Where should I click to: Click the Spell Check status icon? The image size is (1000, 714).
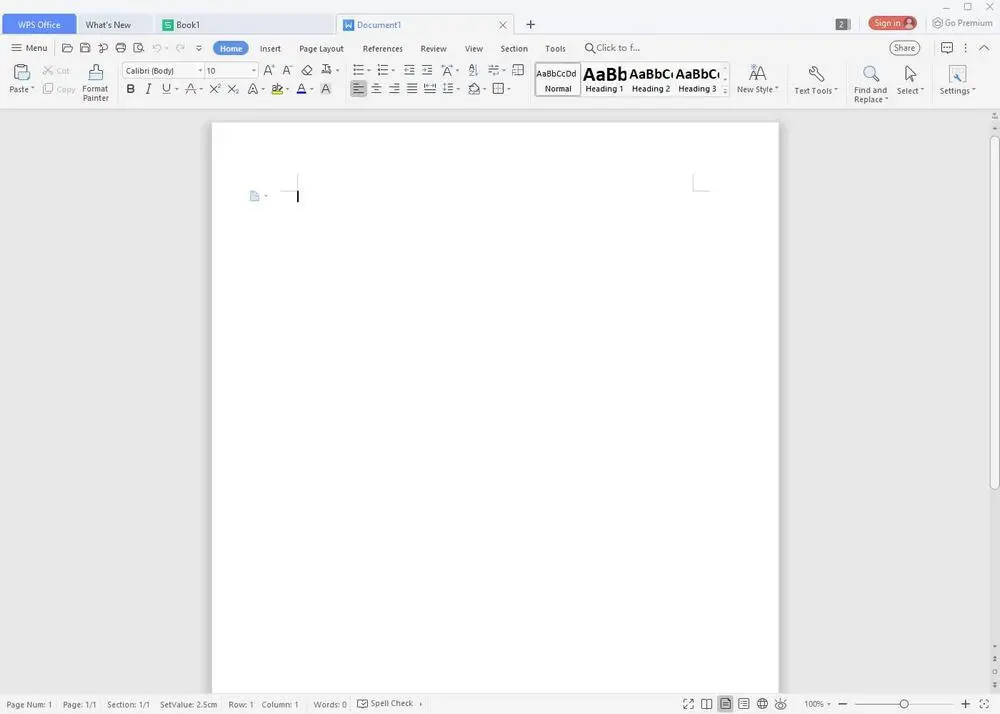(362, 704)
